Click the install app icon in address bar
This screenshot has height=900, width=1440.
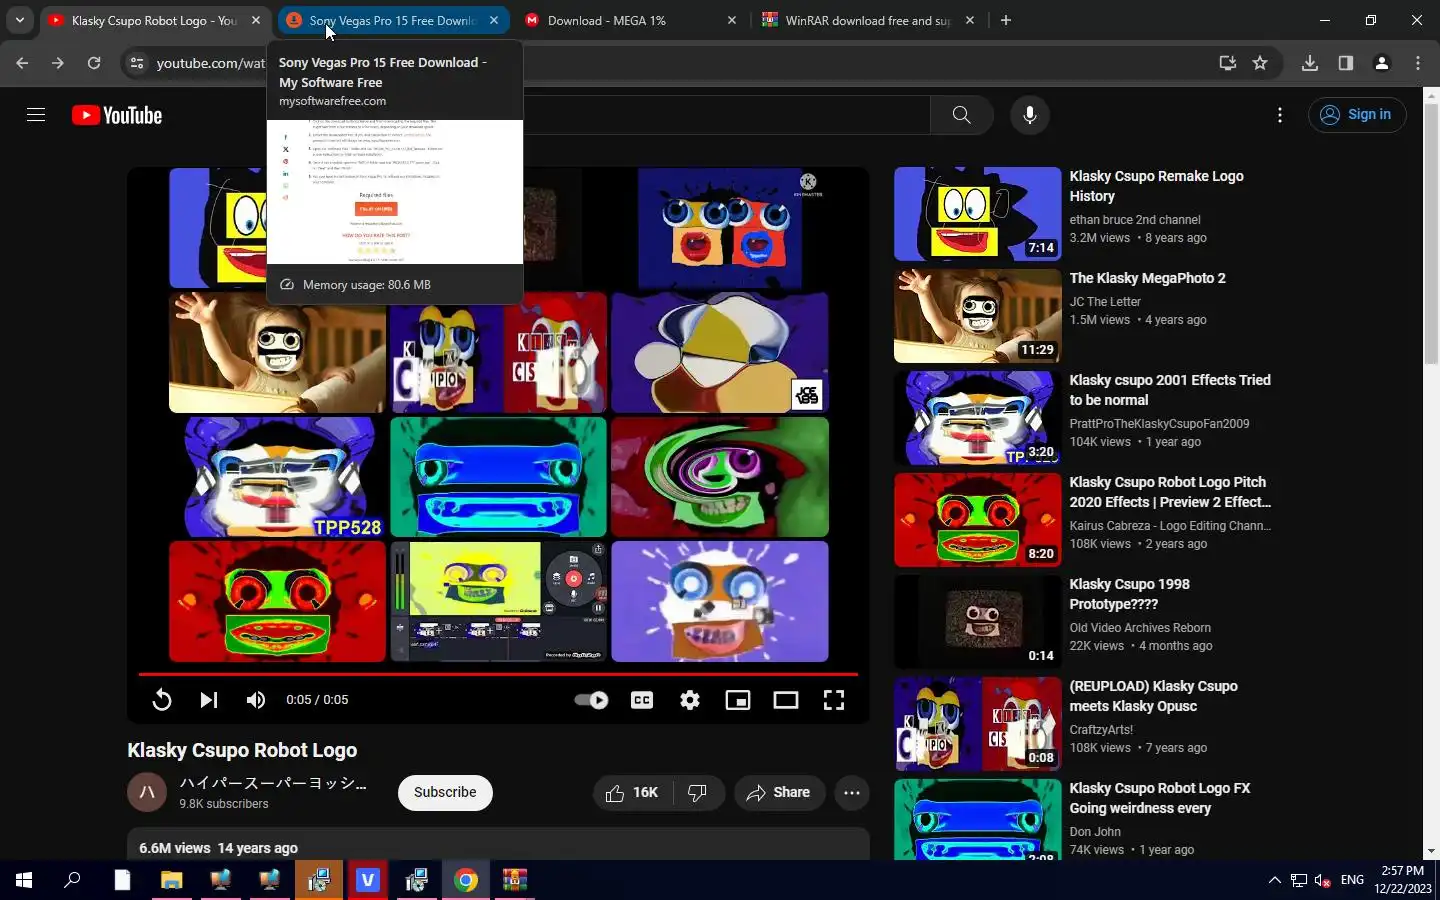click(1227, 63)
